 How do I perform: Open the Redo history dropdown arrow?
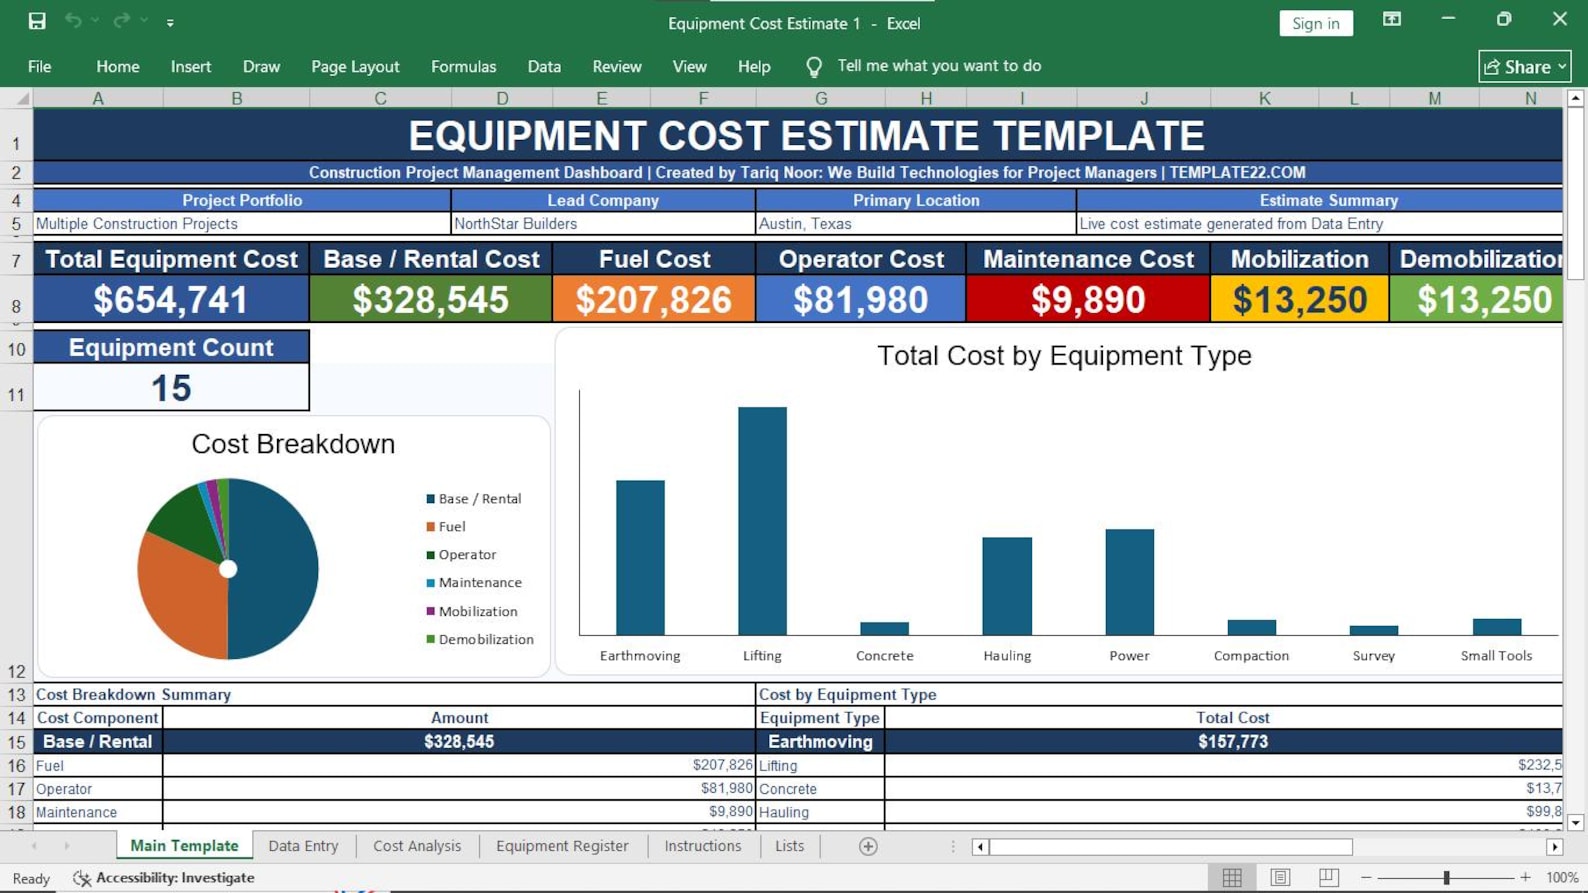(x=144, y=21)
